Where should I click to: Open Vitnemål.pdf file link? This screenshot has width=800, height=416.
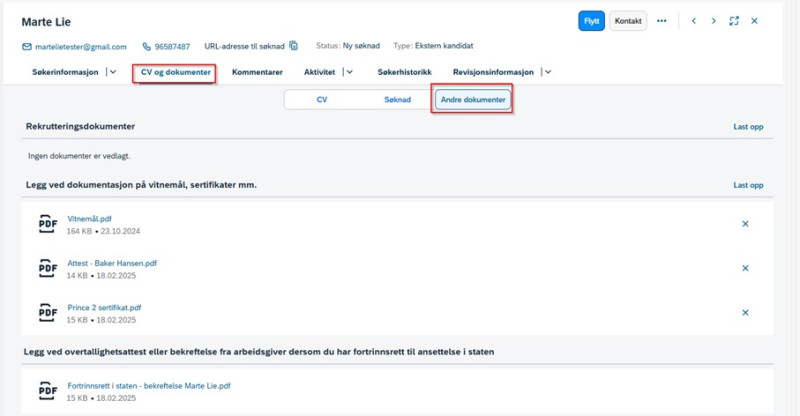(89, 218)
